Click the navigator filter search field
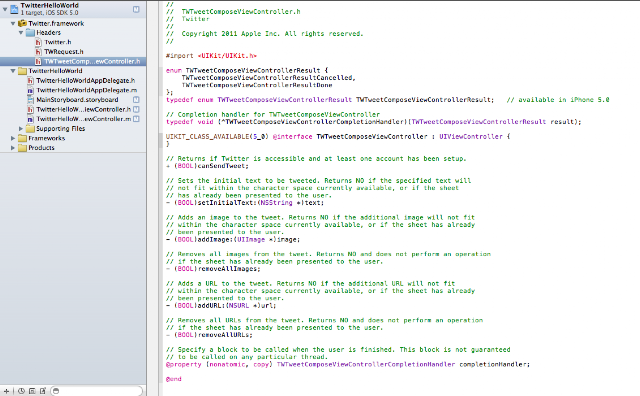The image size is (640, 396). pos(97,391)
